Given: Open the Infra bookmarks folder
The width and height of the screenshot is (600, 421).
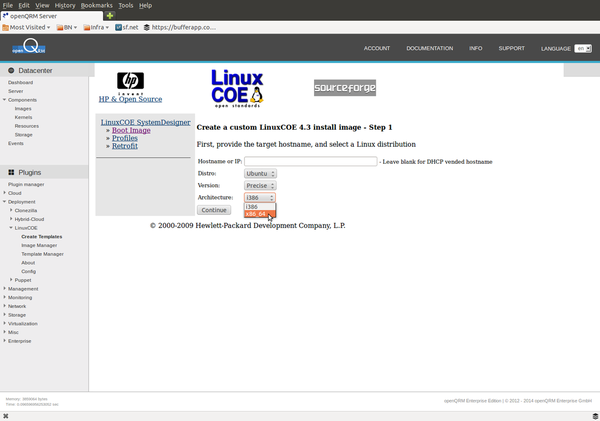Looking at the screenshot, I should click(x=96, y=27).
